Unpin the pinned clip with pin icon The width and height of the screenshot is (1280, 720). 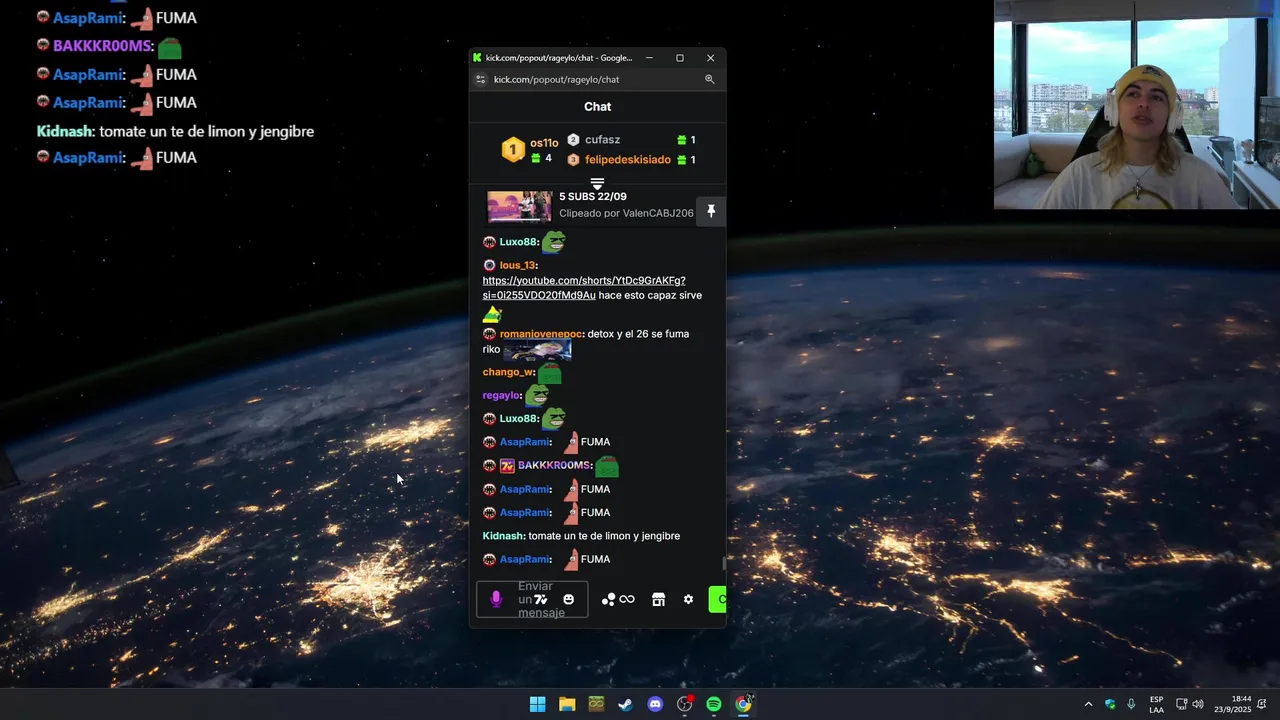pos(711,211)
